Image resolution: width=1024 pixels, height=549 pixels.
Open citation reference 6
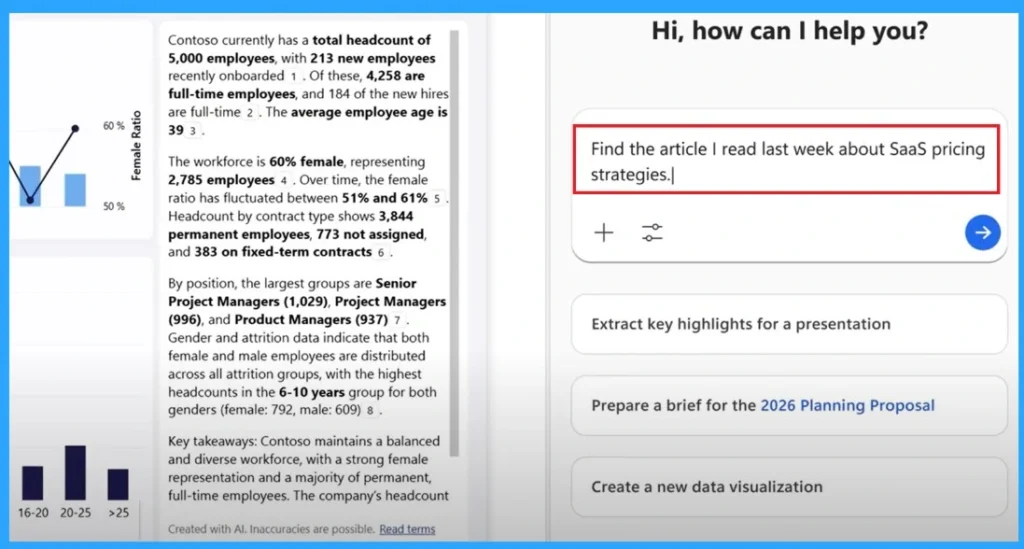(x=381, y=253)
